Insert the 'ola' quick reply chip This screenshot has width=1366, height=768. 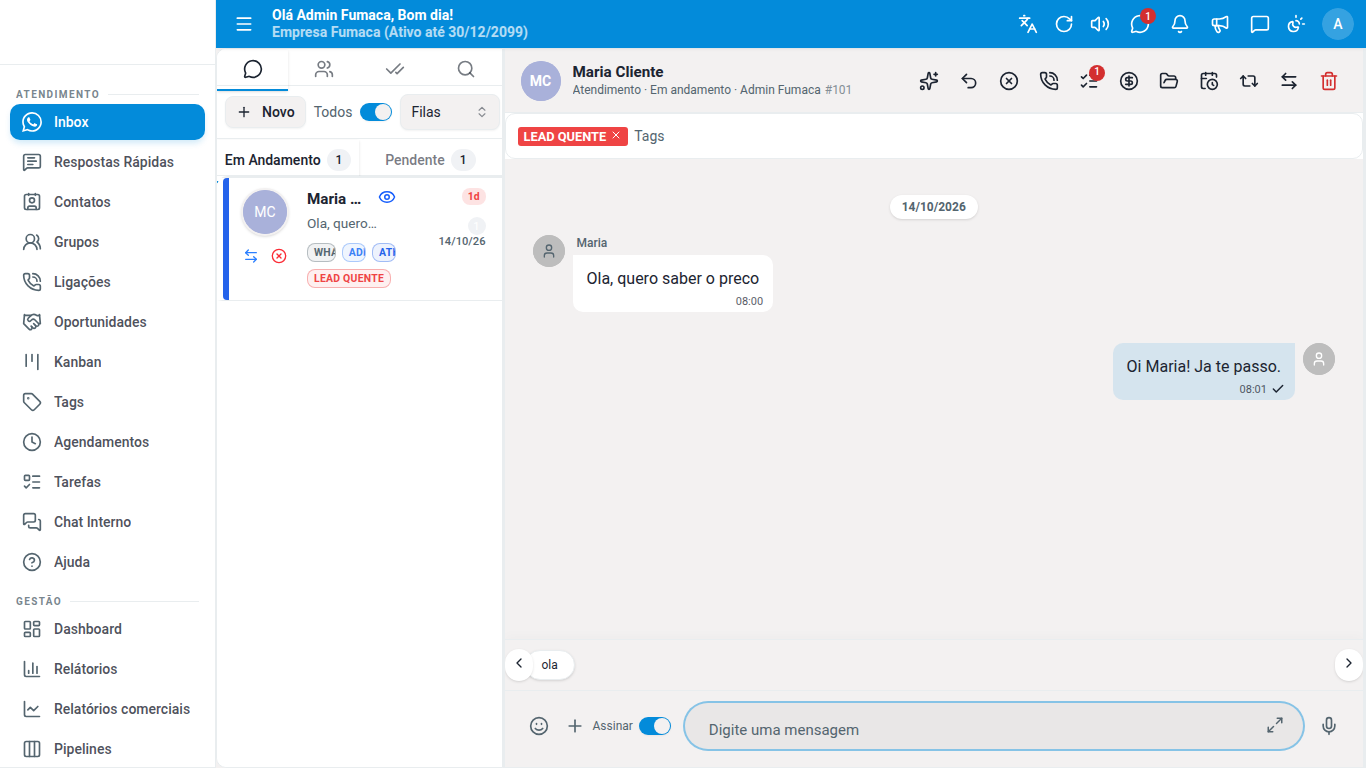pos(550,664)
